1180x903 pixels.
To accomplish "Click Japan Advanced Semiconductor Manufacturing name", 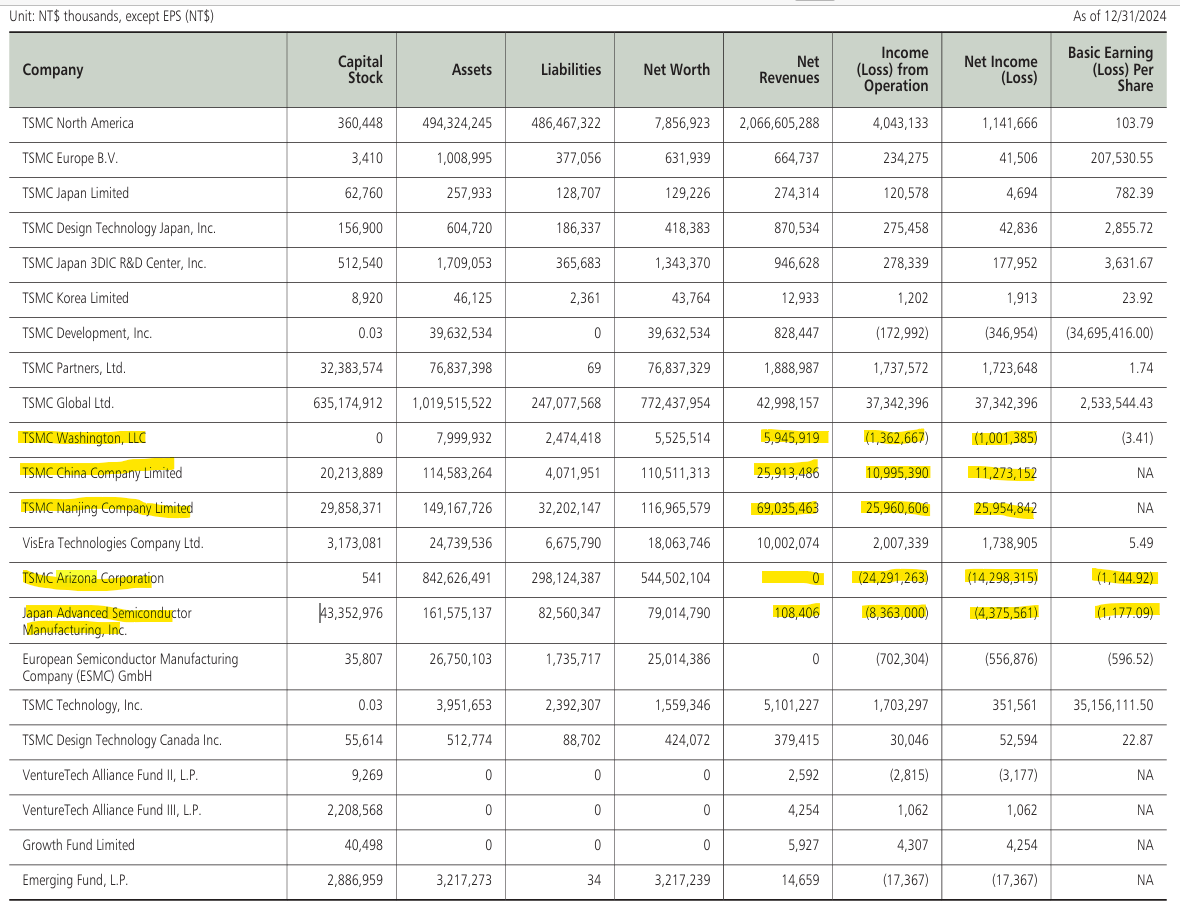I will point(106,622).
